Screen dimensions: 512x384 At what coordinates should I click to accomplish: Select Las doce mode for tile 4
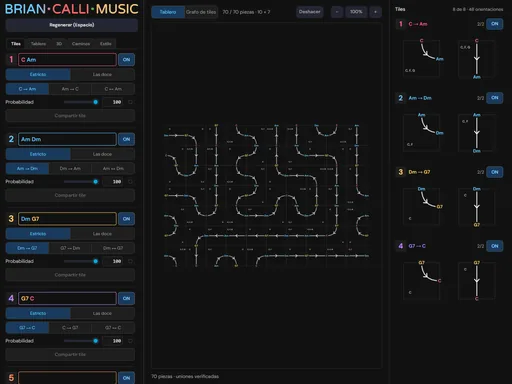click(x=102, y=313)
